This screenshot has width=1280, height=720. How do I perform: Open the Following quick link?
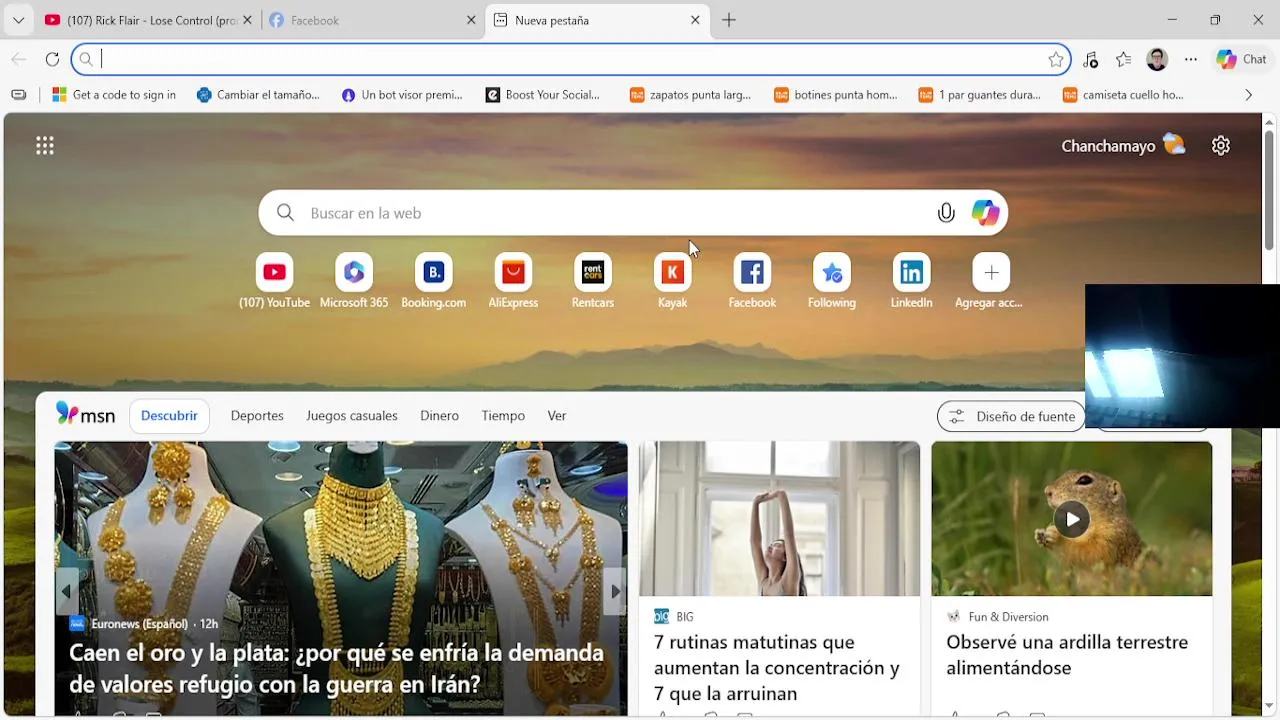832,281
